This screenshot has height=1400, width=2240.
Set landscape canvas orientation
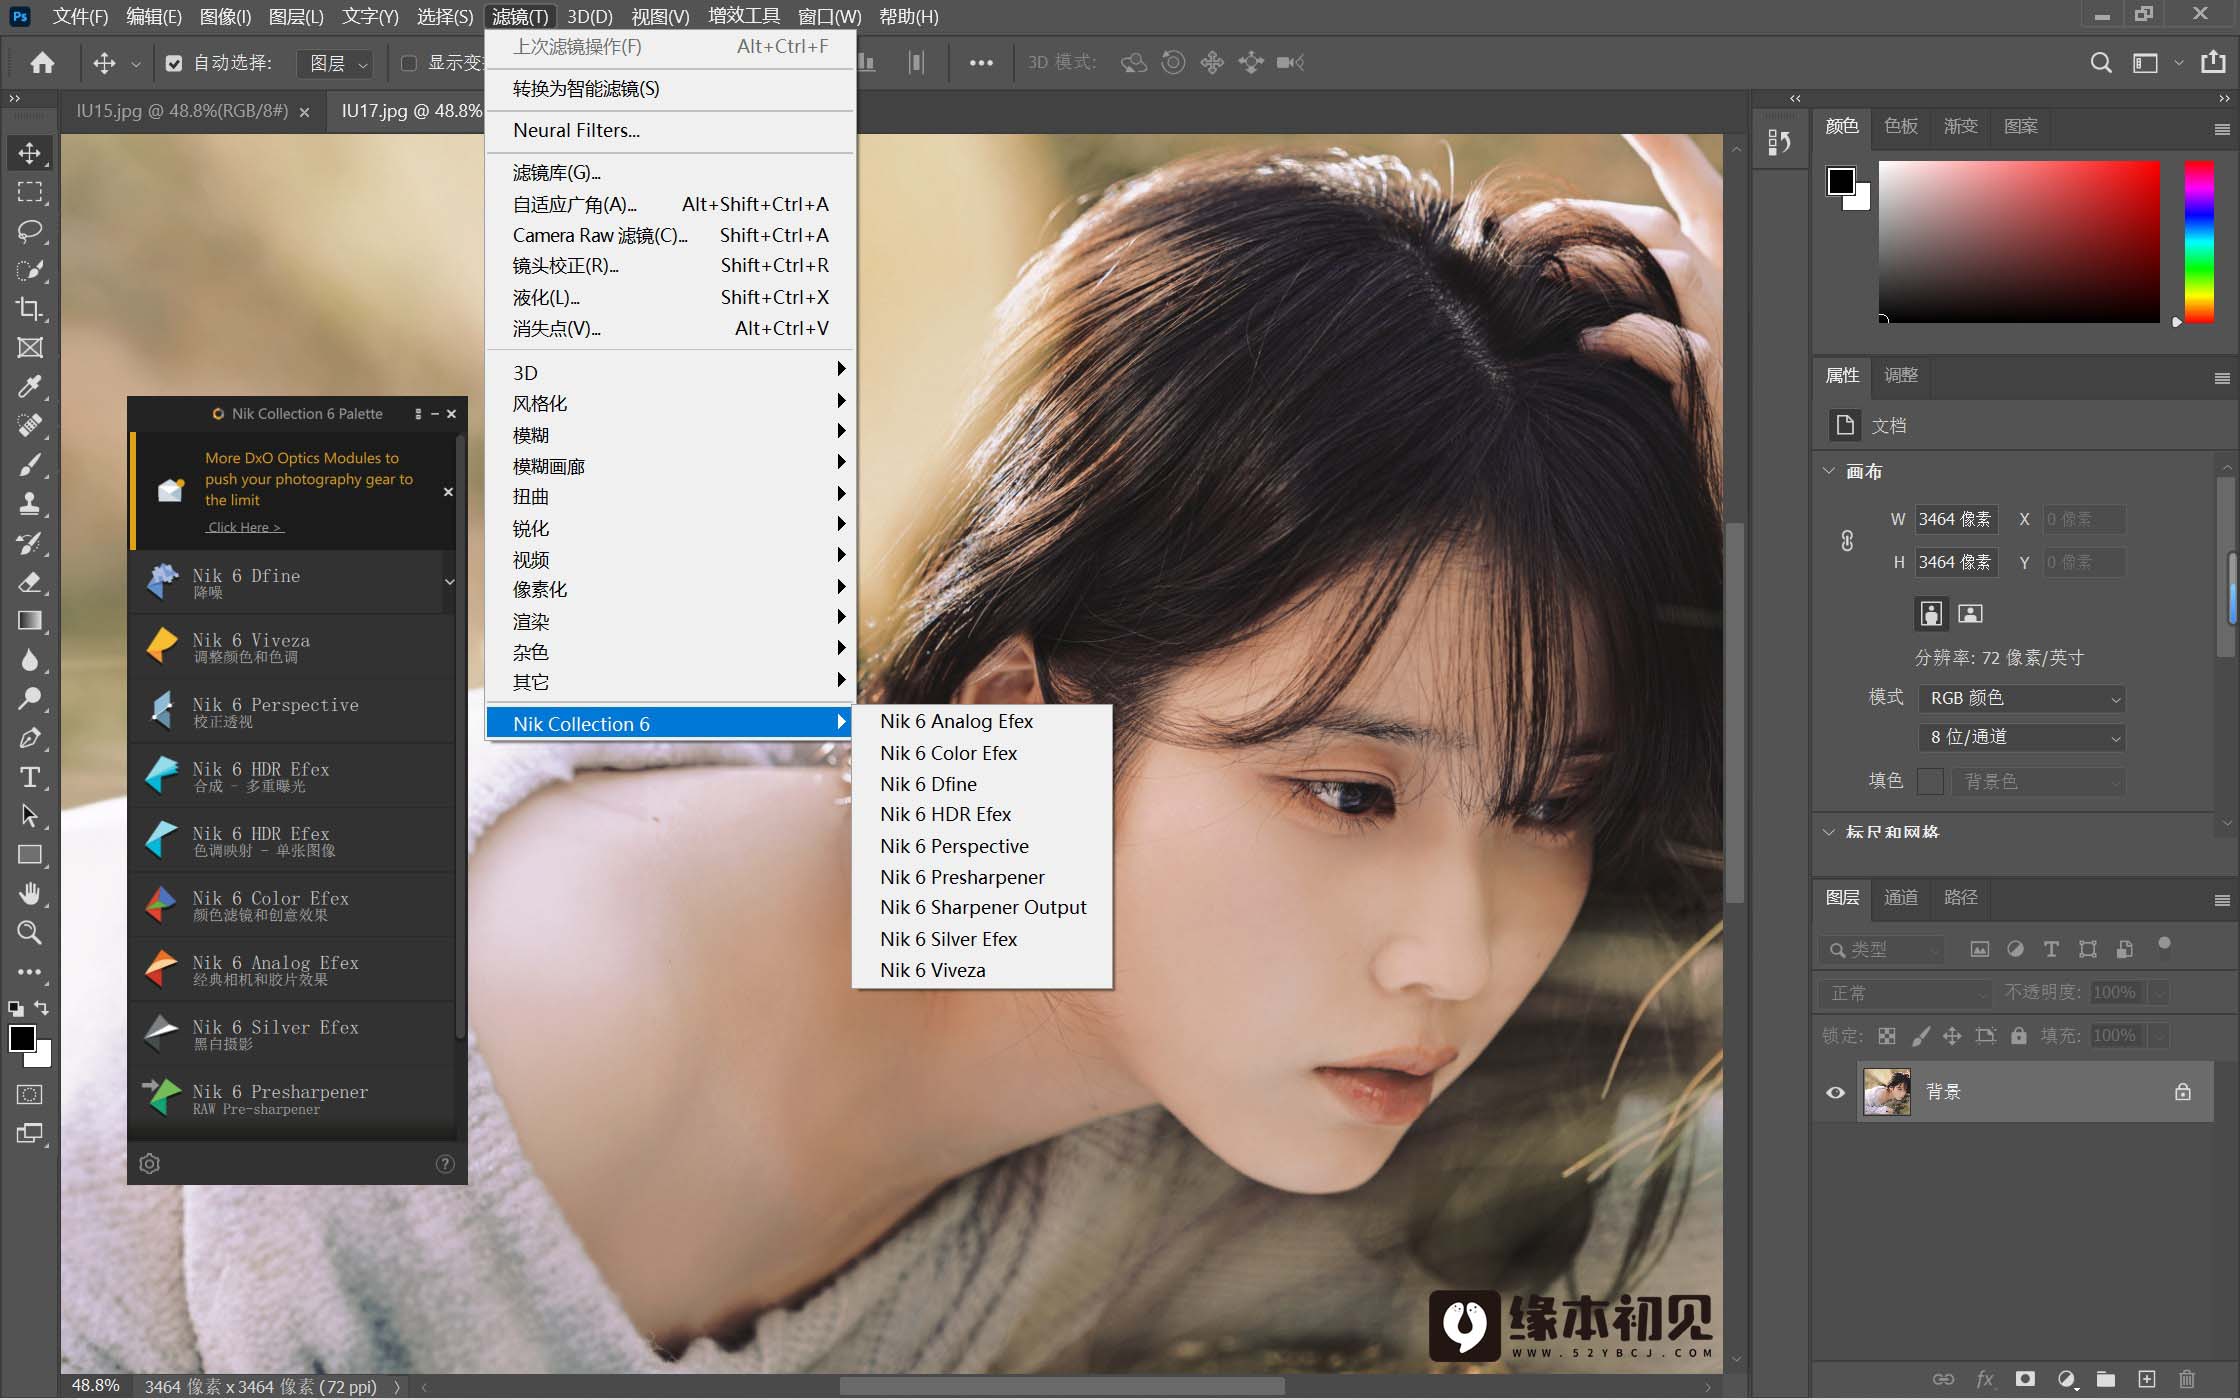pyautogui.click(x=1970, y=614)
